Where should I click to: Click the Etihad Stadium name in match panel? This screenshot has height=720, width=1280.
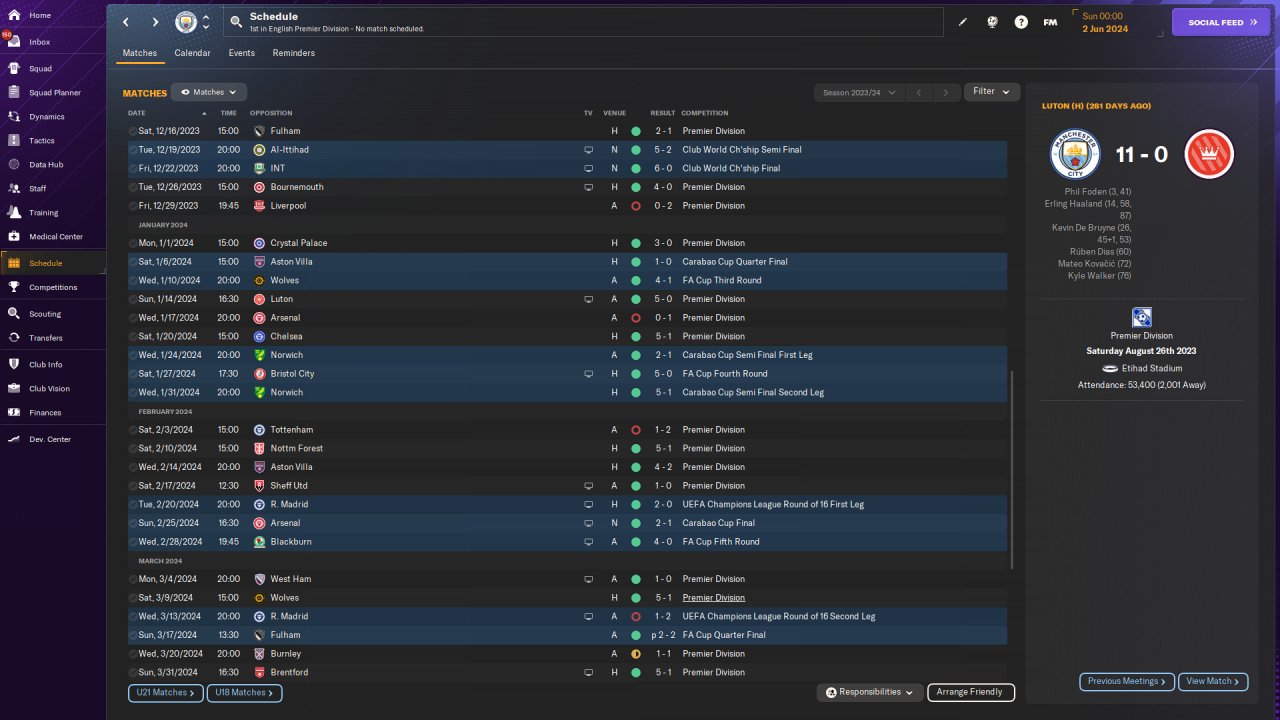(1152, 368)
